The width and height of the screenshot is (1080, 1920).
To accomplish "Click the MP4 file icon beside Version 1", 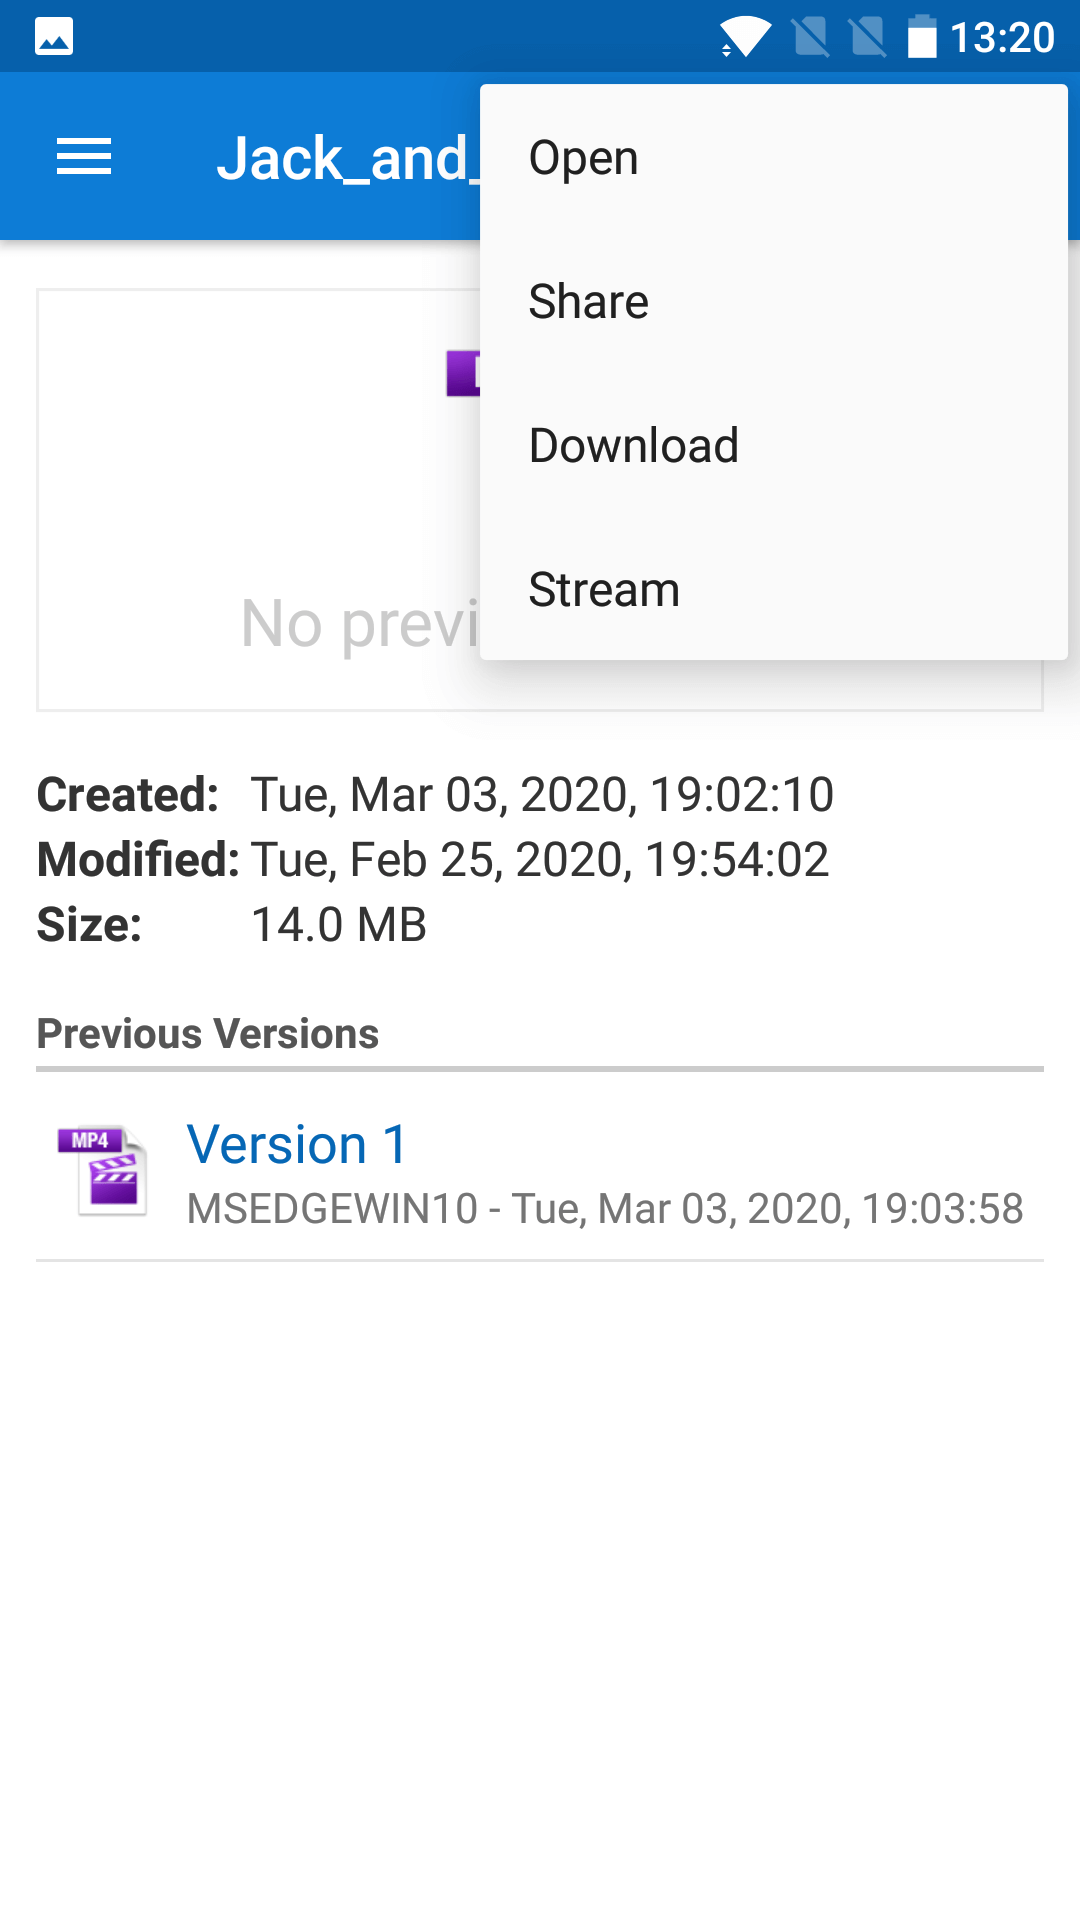I will (104, 1170).
